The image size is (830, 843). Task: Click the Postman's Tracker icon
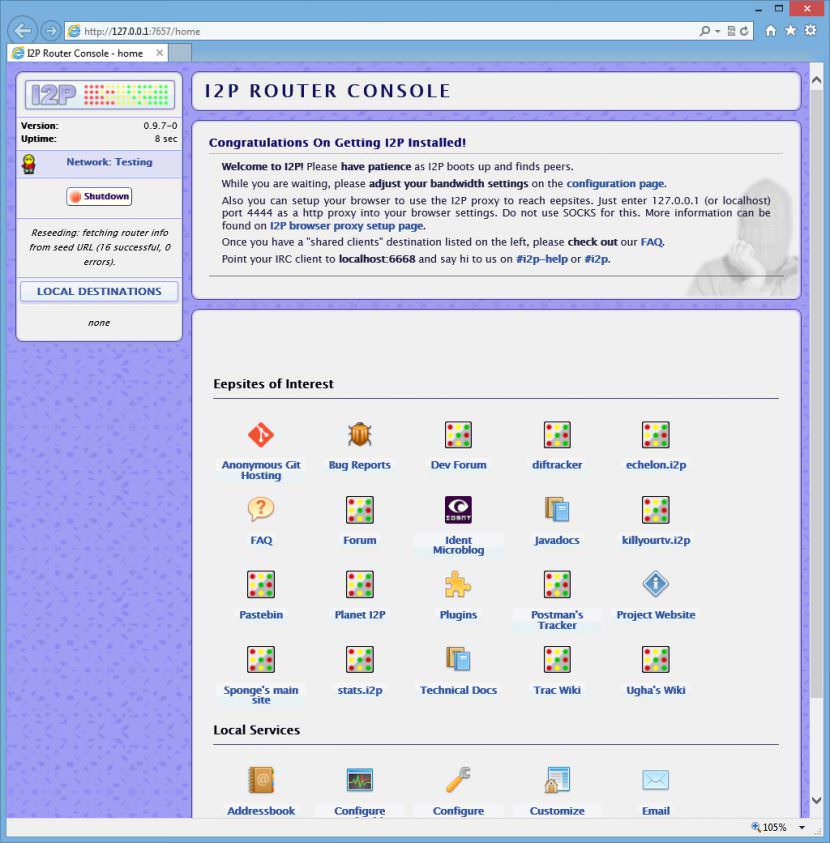pyautogui.click(x=557, y=584)
